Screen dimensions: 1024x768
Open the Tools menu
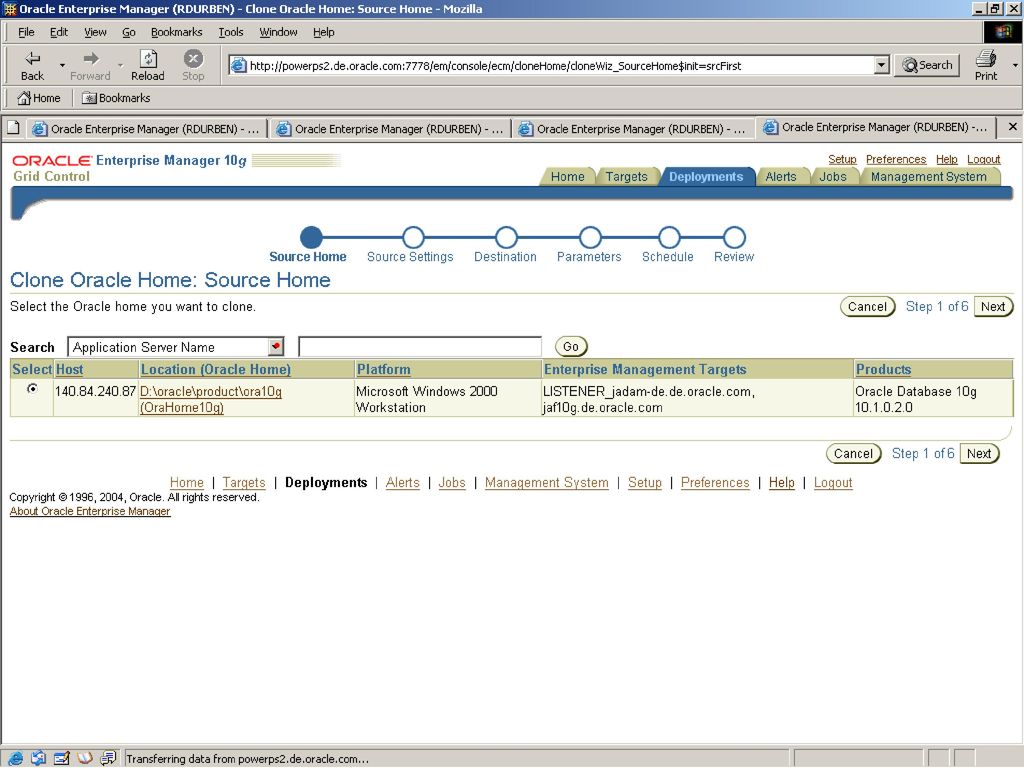[231, 32]
